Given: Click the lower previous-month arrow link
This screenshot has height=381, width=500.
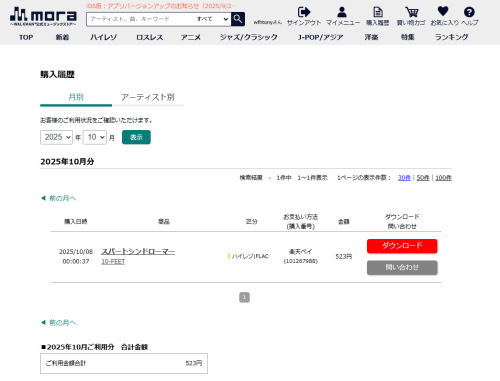Looking at the screenshot, I should coord(58,323).
